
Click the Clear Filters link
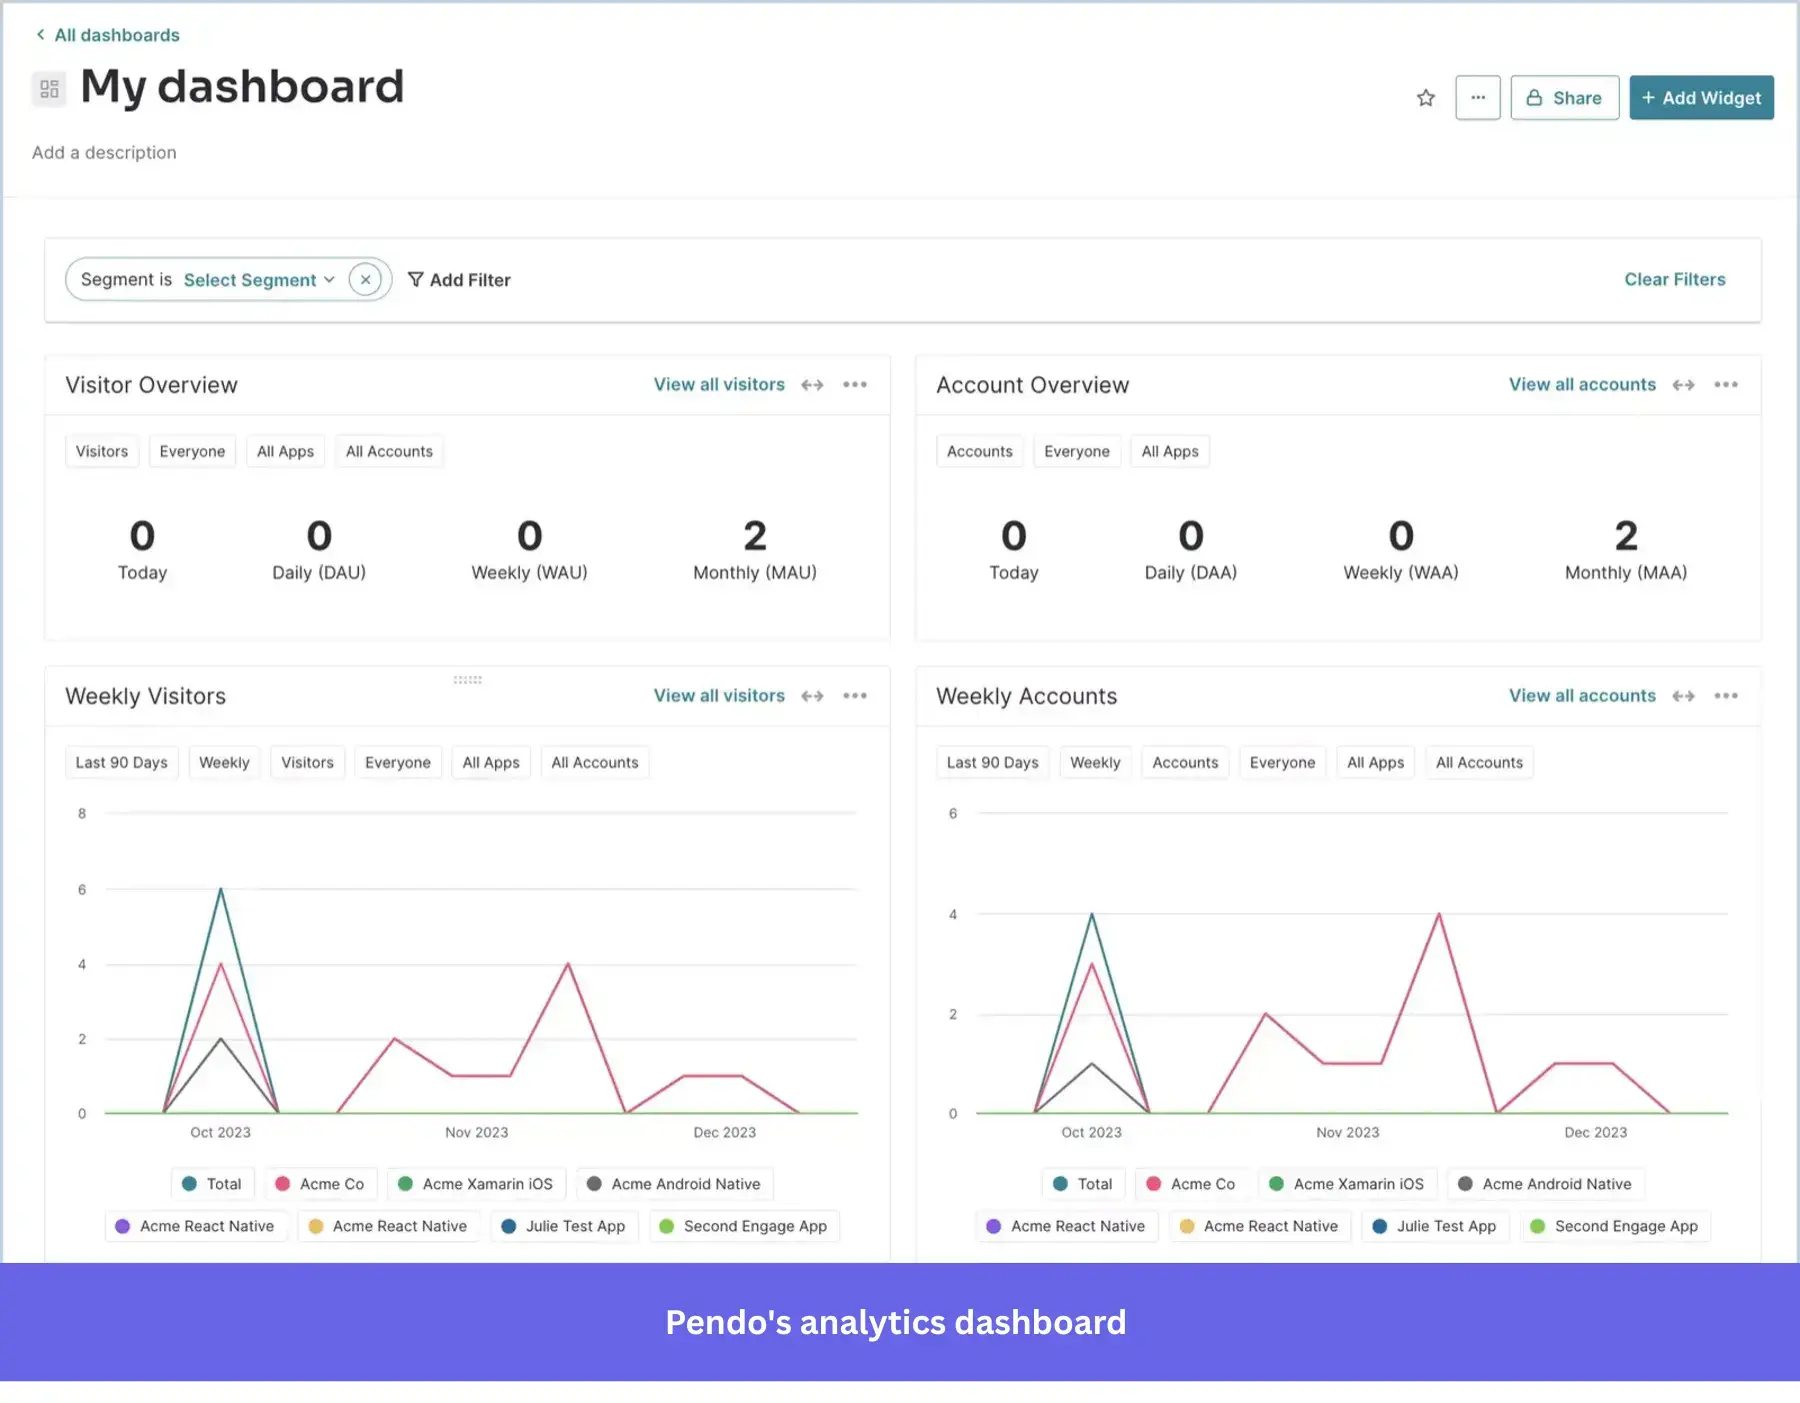pos(1674,279)
